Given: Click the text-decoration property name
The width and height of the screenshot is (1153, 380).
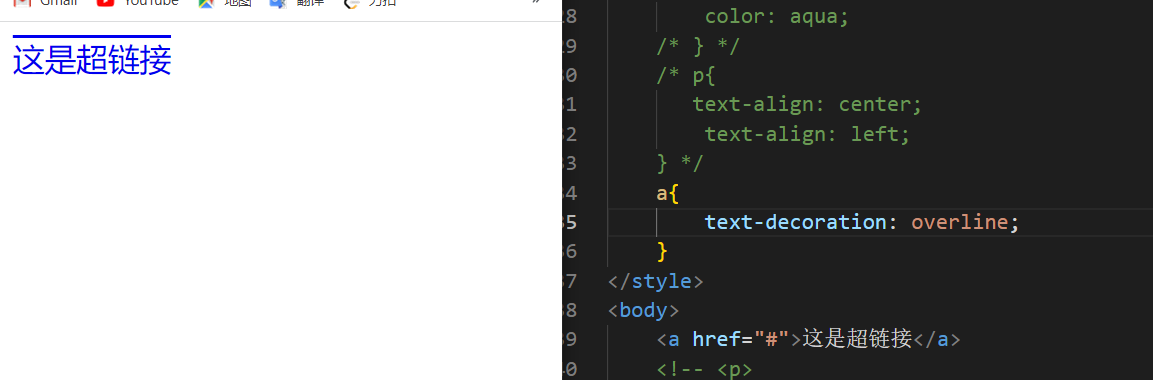Looking at the screenshot, I should point(796,222).
